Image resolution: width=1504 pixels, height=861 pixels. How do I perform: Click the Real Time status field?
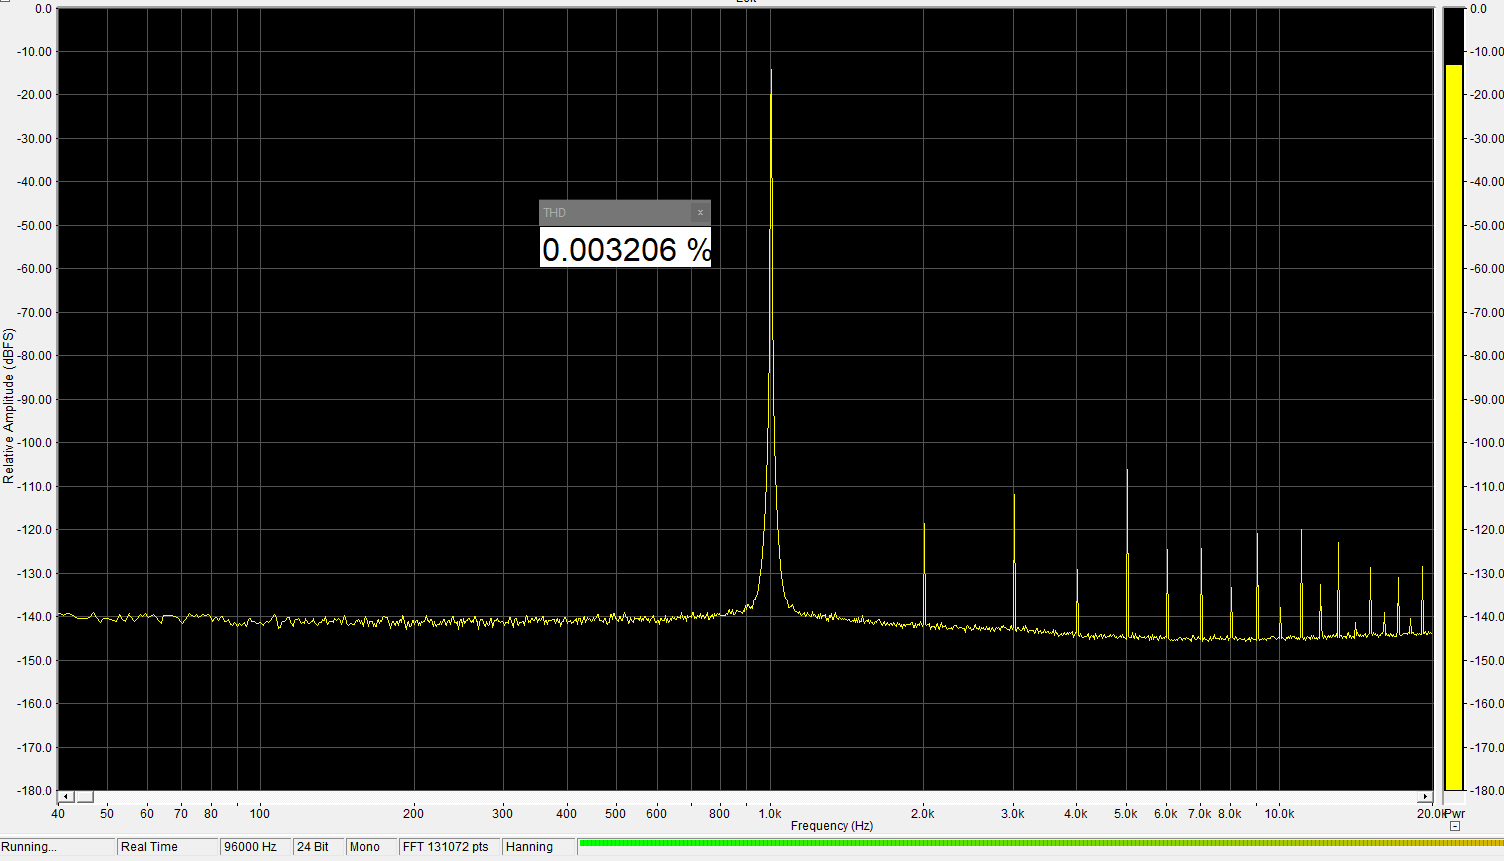click(x=167, y=847)
